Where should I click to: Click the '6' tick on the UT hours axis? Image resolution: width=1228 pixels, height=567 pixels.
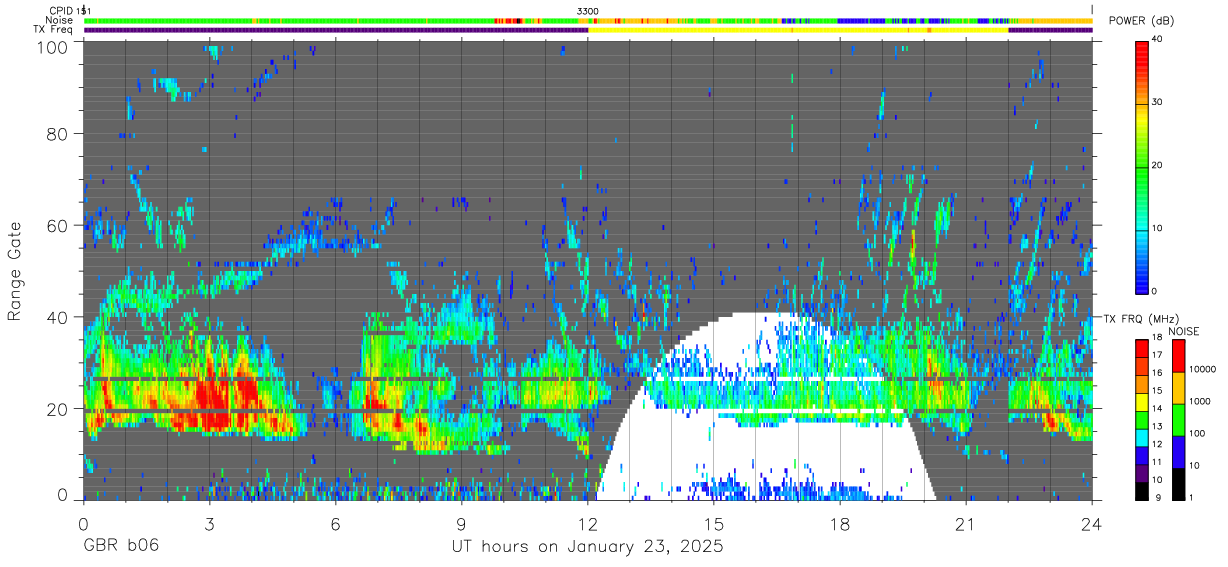(335, 523)
